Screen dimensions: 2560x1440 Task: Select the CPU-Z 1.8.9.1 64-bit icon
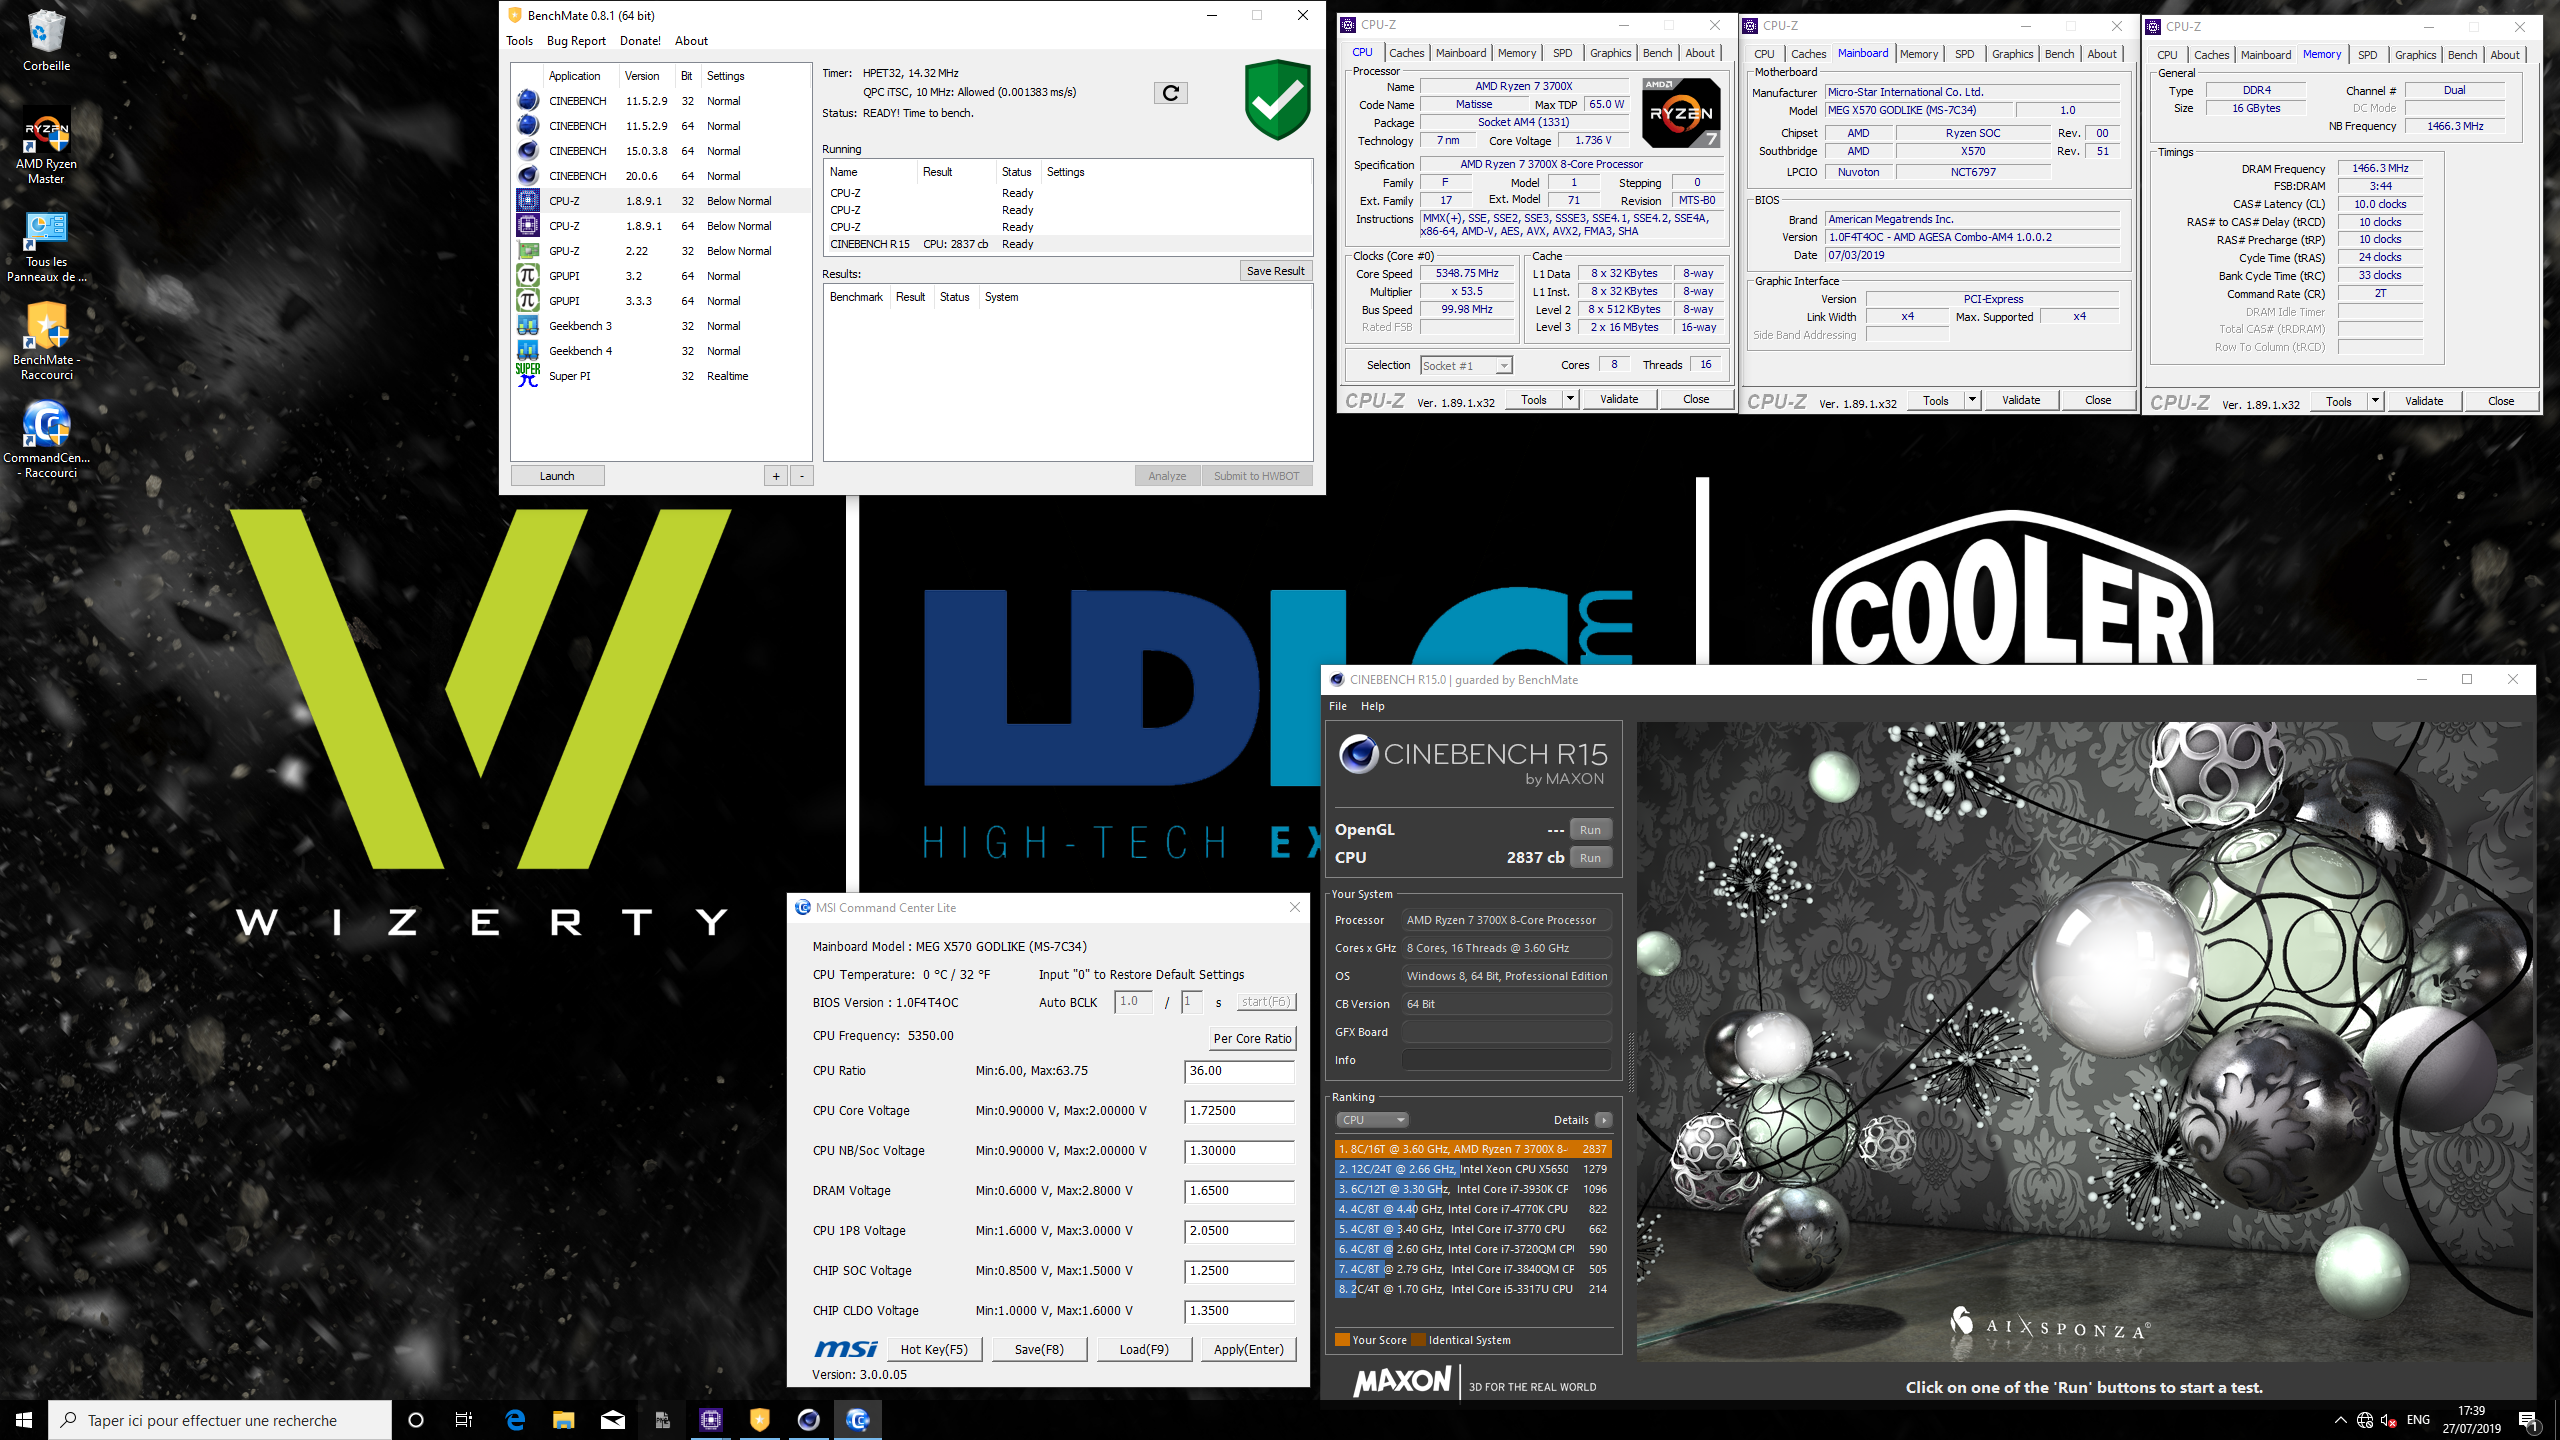[528, 226]
